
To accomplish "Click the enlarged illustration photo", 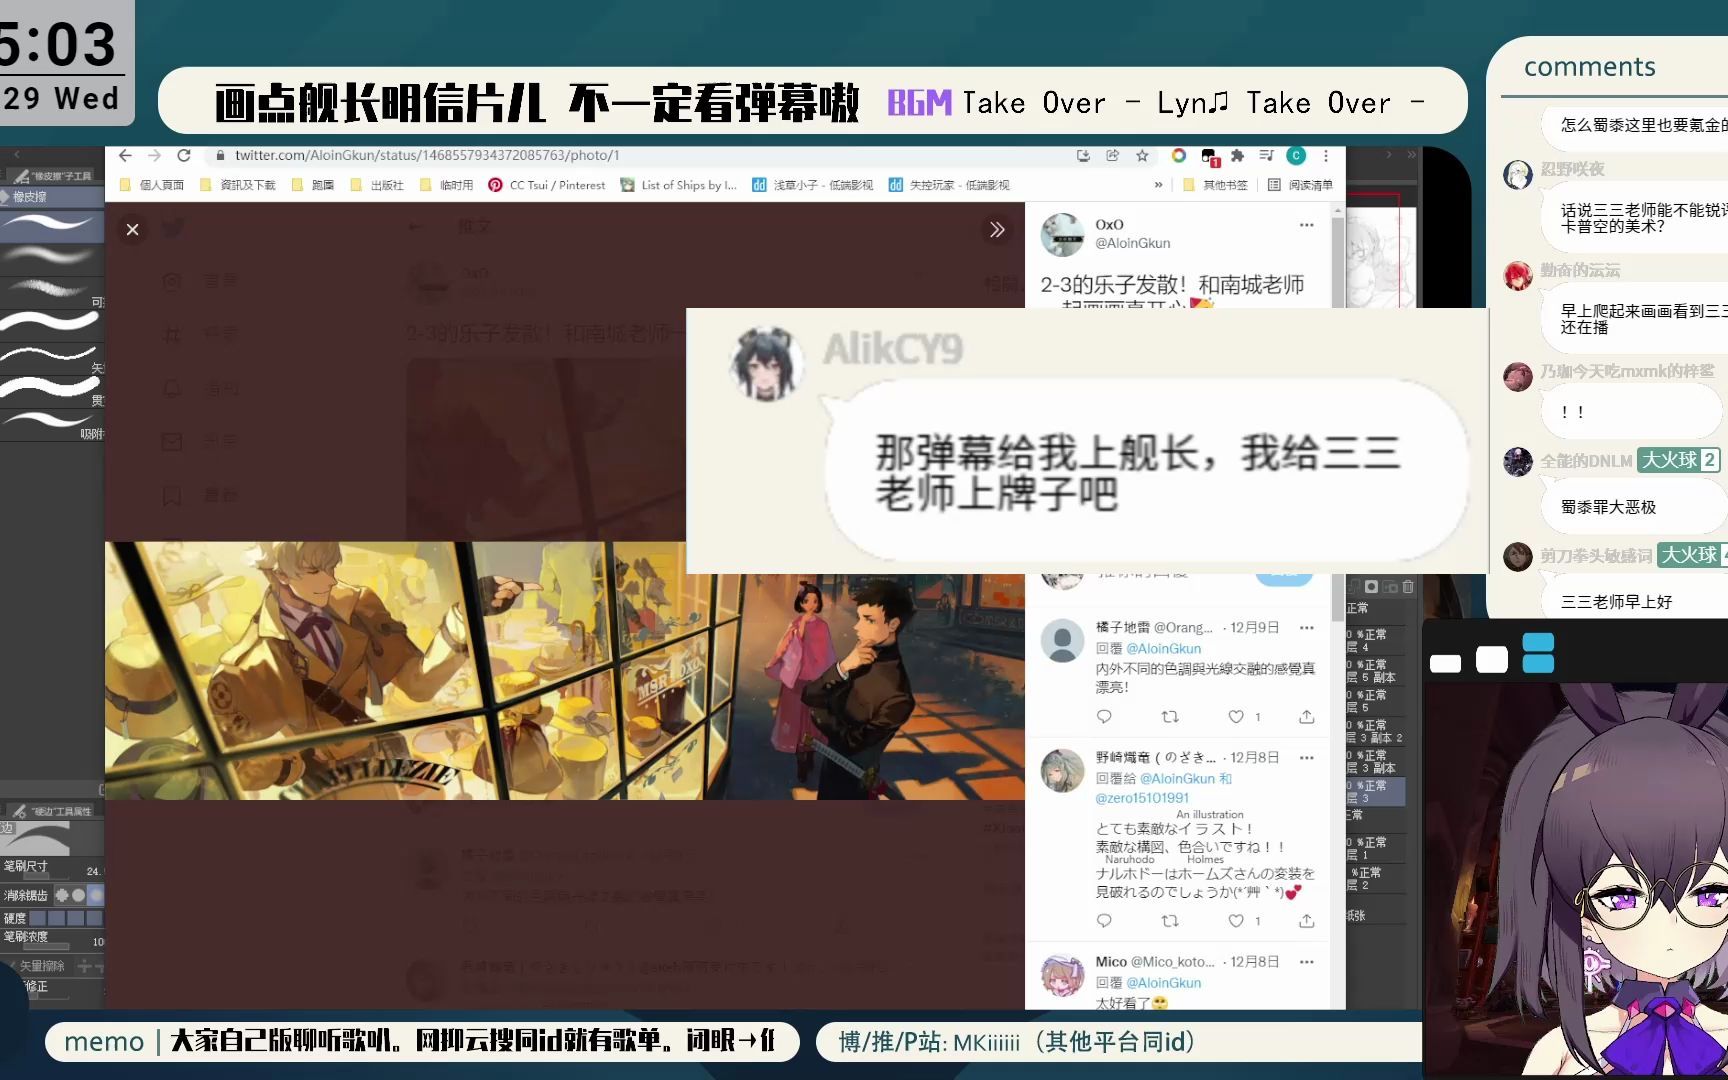I will pyautogui.click(x=565, y=671).
